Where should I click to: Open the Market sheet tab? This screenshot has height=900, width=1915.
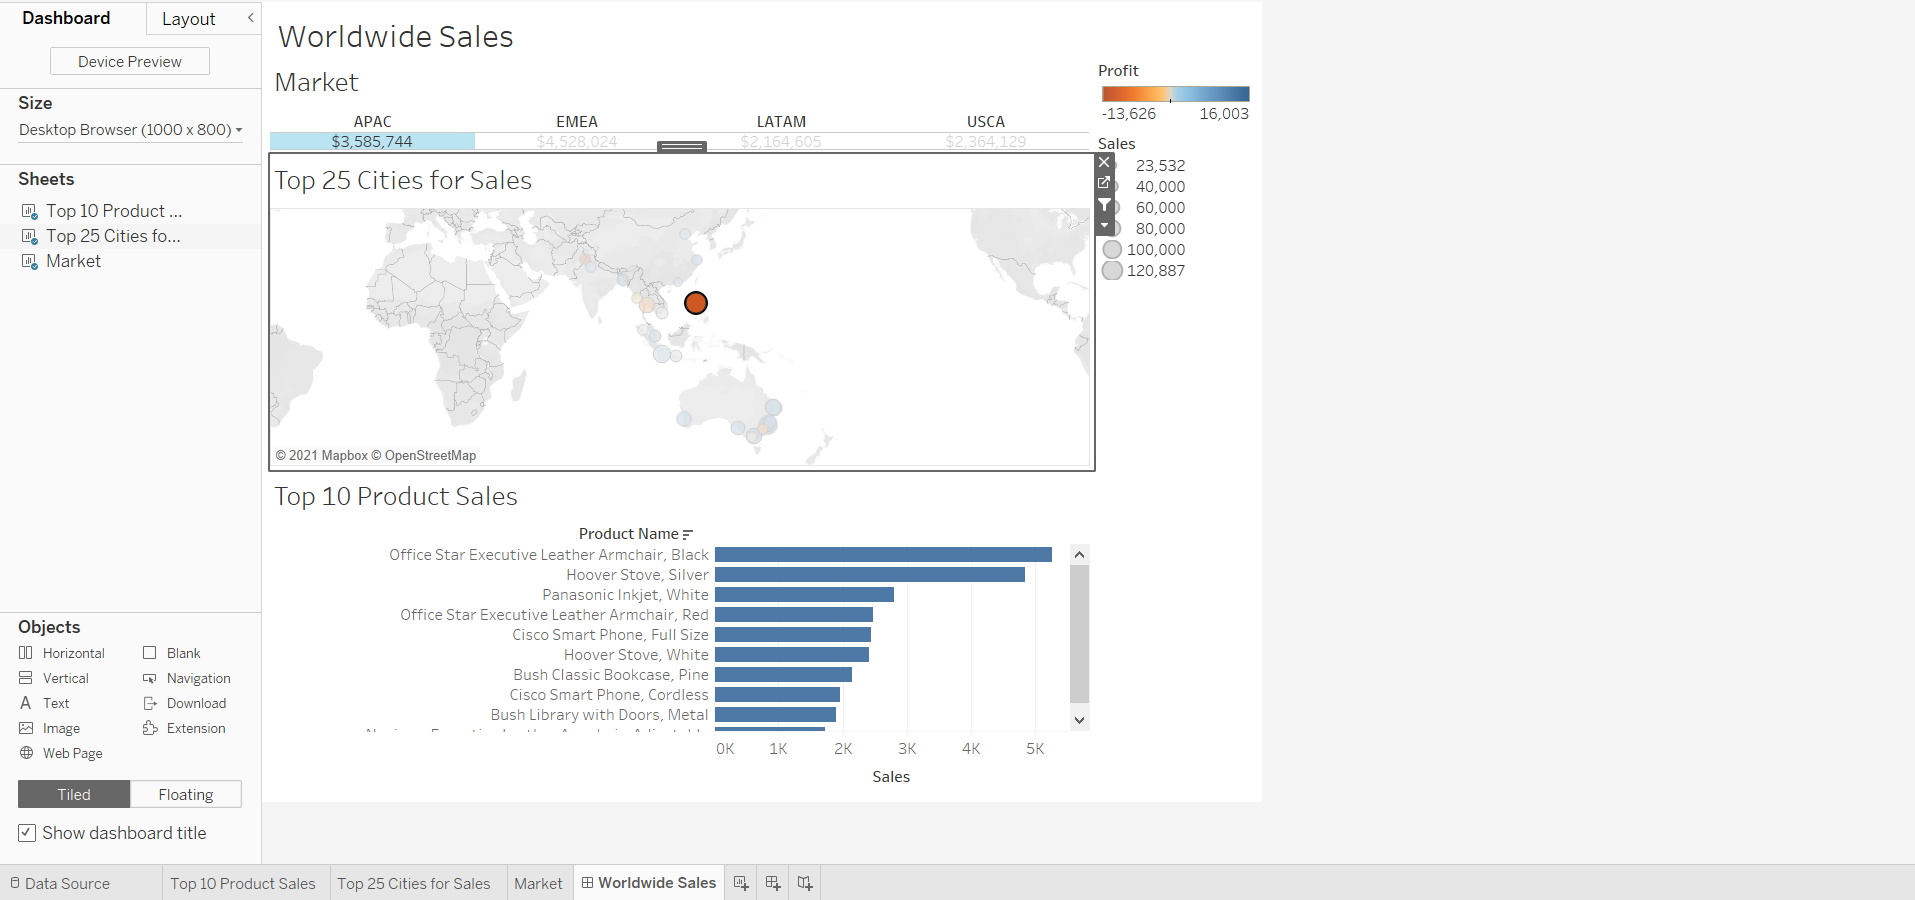click(538, 883)
